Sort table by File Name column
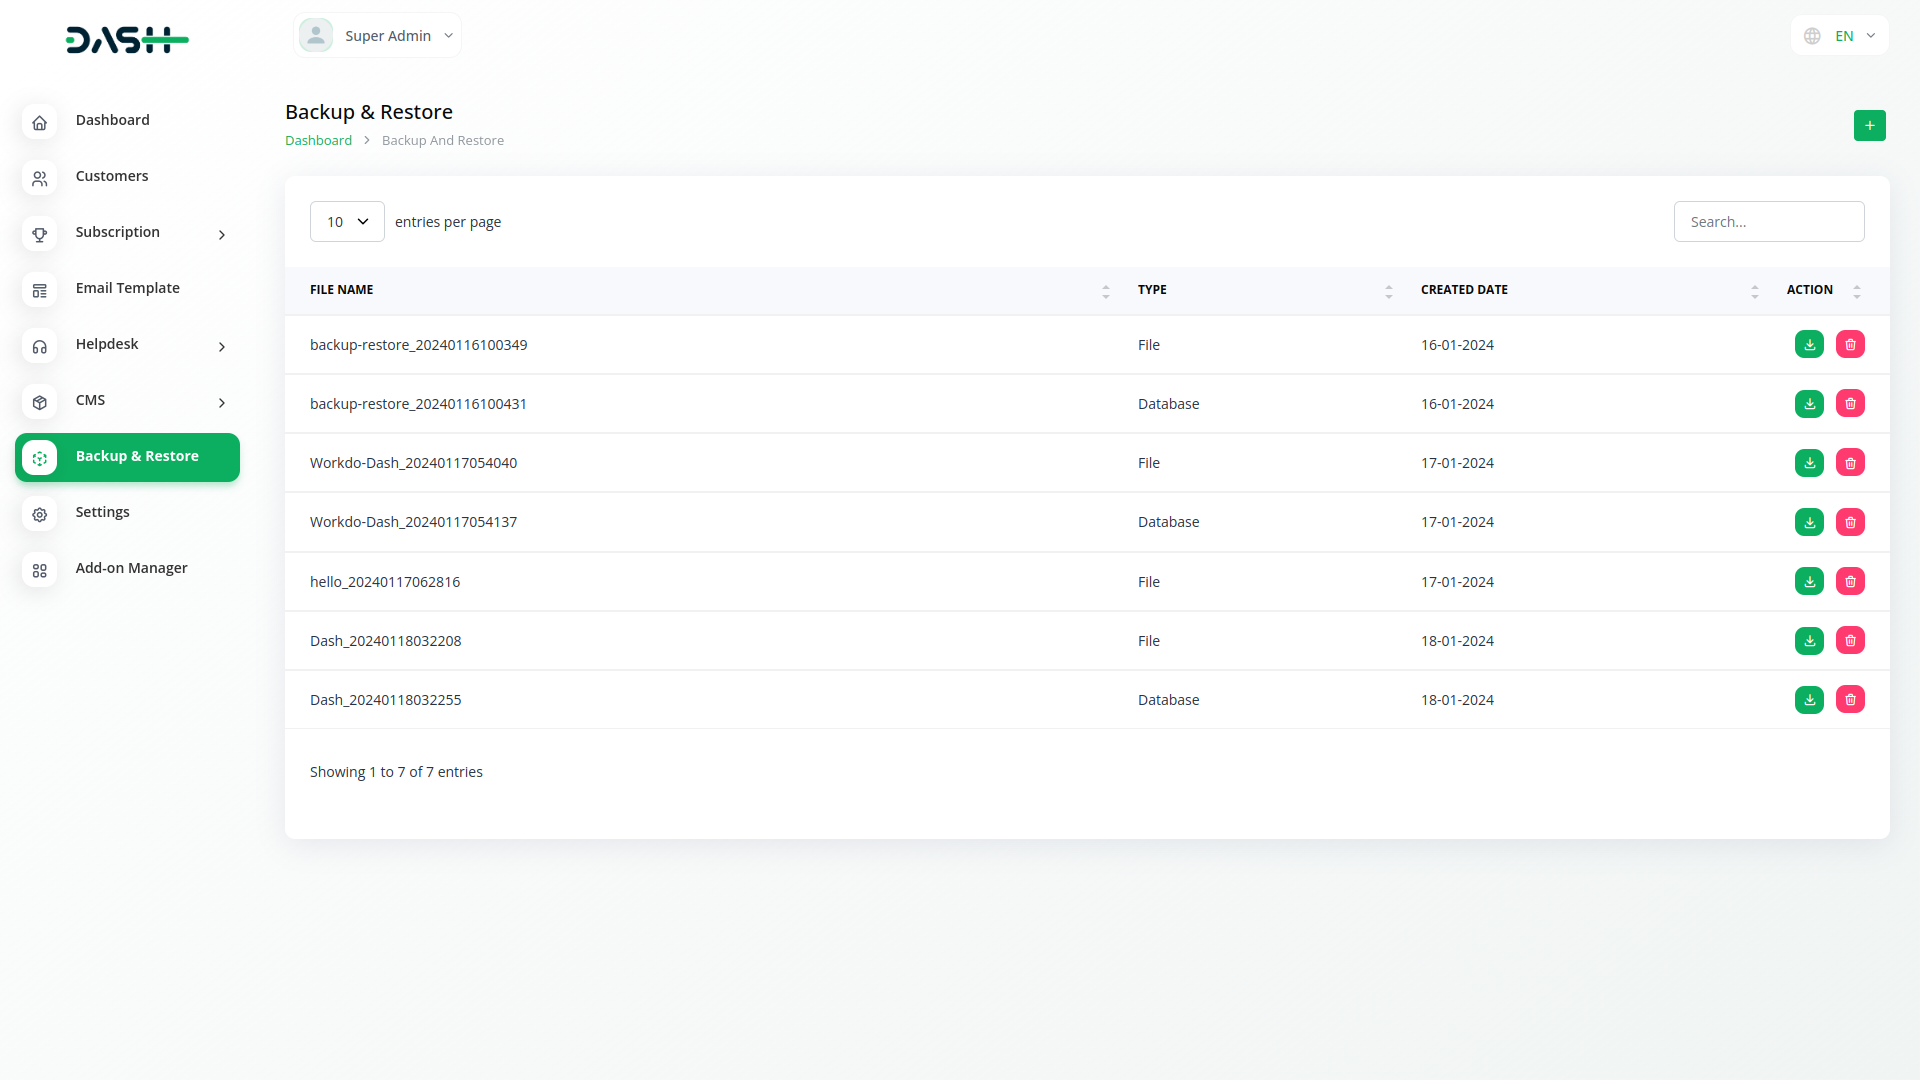The height and width of the screenshot is (1080, 1920). [x=1105, y=291]
